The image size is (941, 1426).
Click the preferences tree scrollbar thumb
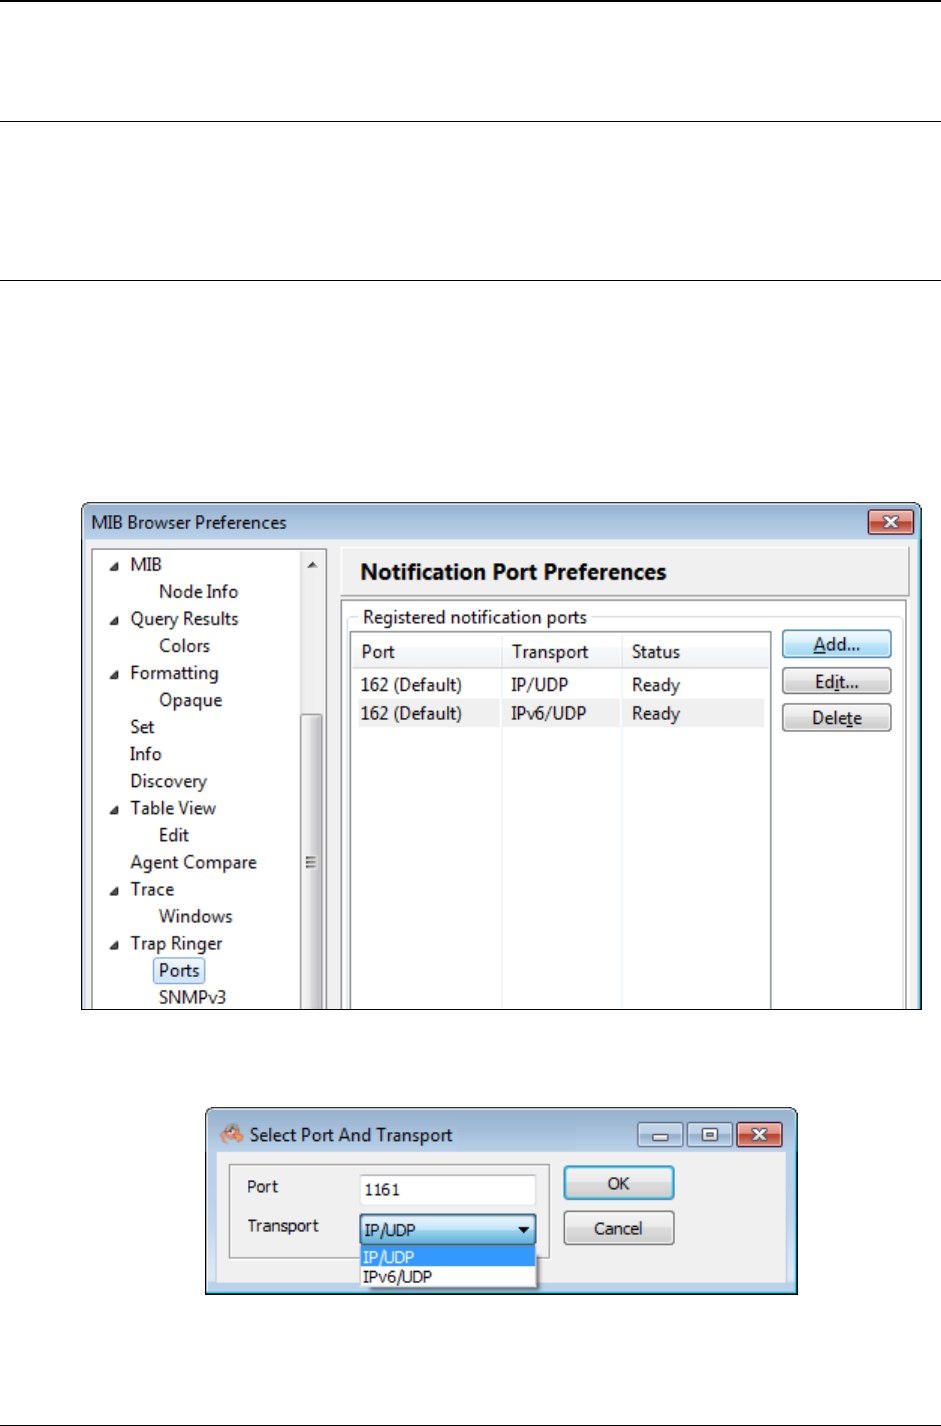coord(312,861)
